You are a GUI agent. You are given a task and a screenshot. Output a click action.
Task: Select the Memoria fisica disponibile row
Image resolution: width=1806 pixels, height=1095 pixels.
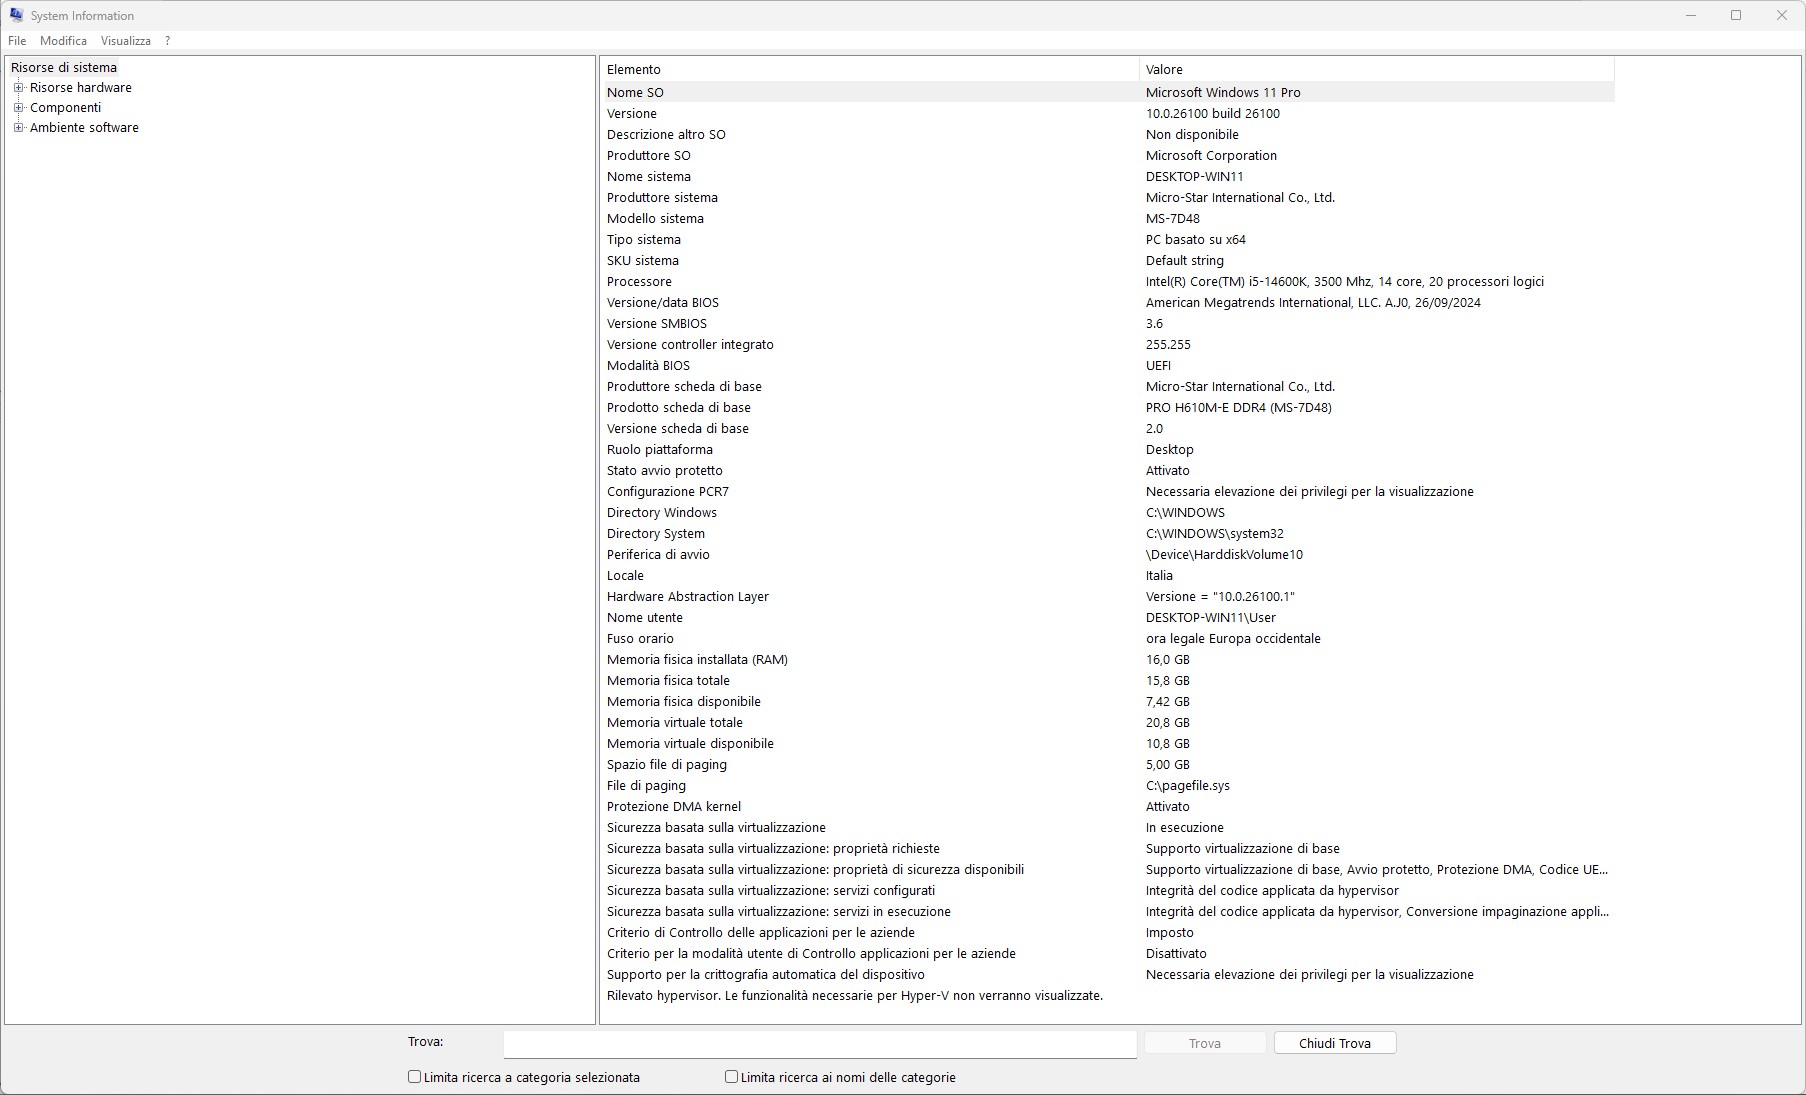point(1108,701)
